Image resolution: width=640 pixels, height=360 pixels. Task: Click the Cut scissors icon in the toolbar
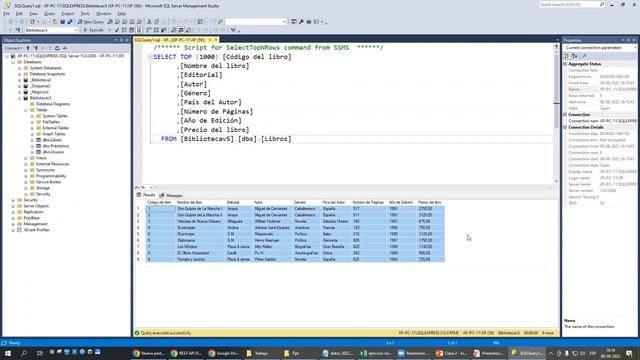coord(149,22)
